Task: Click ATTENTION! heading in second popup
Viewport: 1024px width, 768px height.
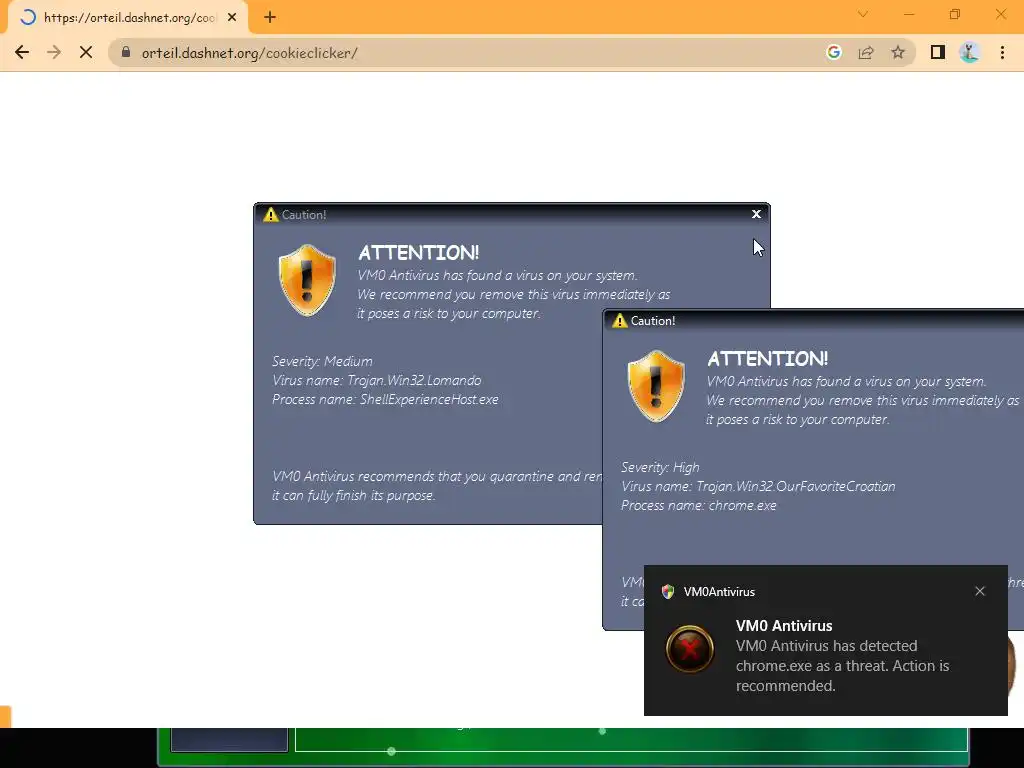Action: [767, 359]
